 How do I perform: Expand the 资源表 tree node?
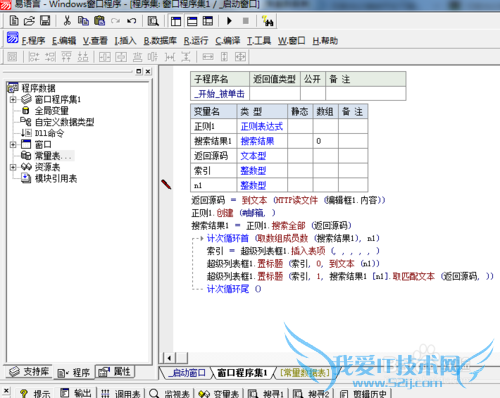[13, 167]
